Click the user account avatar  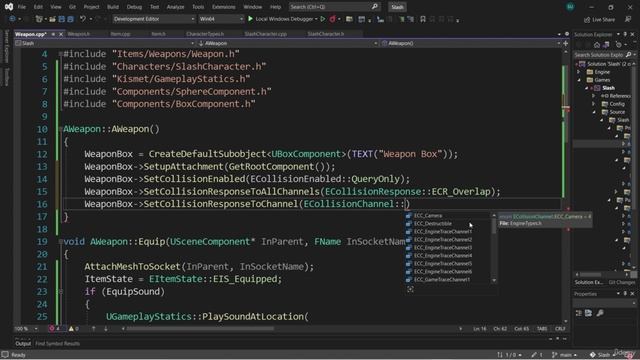[x=570, y=7]
